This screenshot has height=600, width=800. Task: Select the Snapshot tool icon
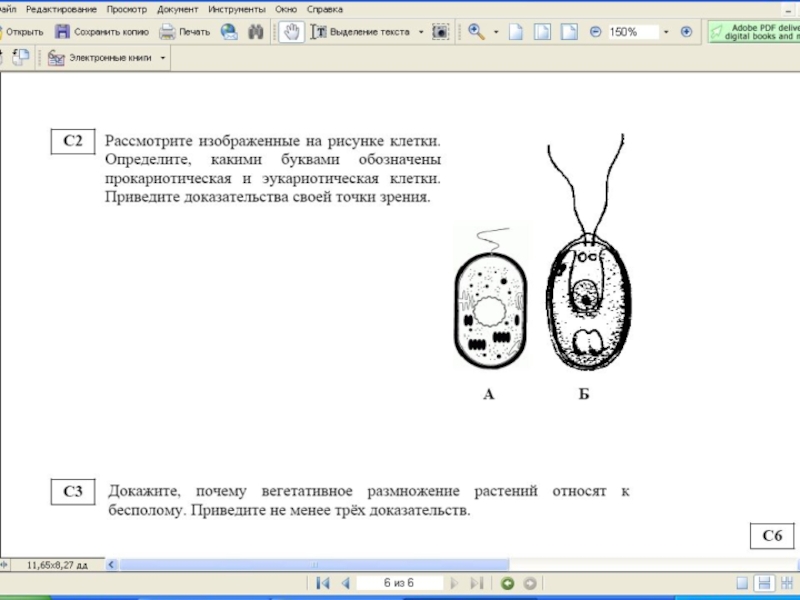[x=440, y=32]
